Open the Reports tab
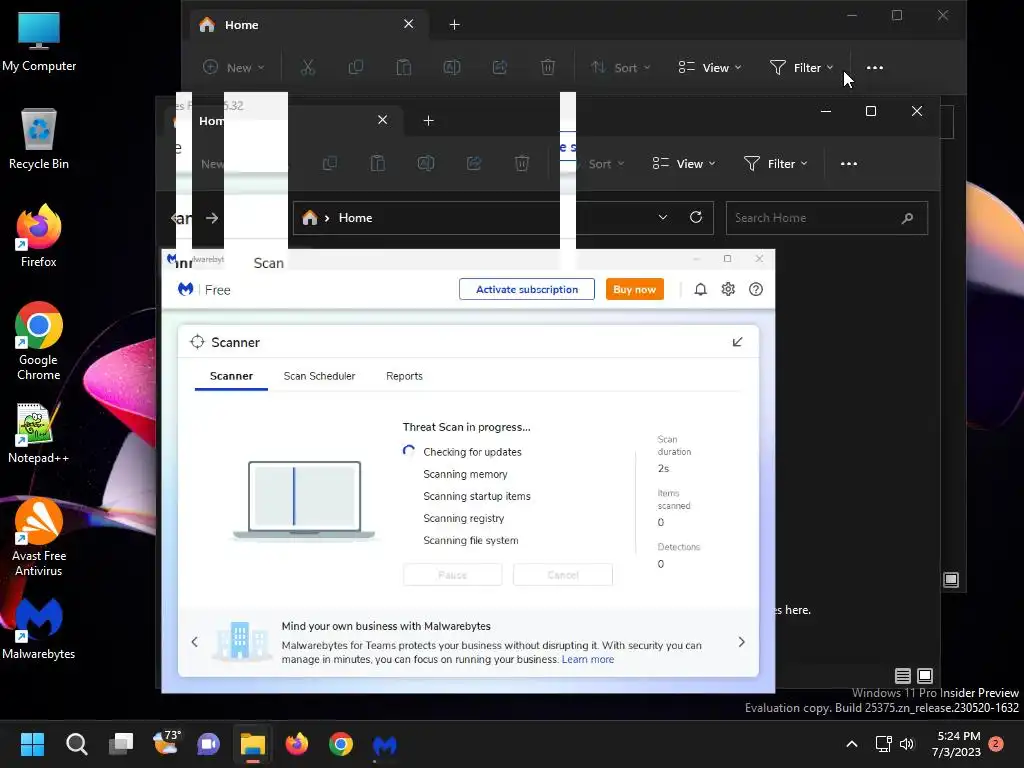This screenshot has width=1024, height=768. click(404, 376)
